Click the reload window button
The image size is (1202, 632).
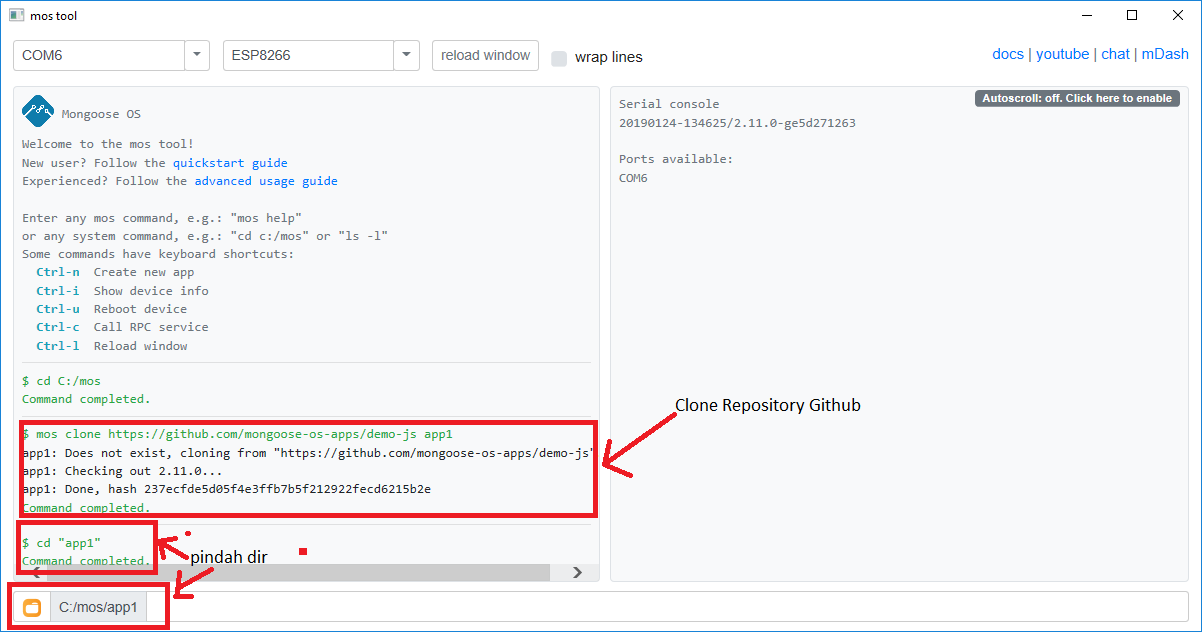(x=485, y=55)
